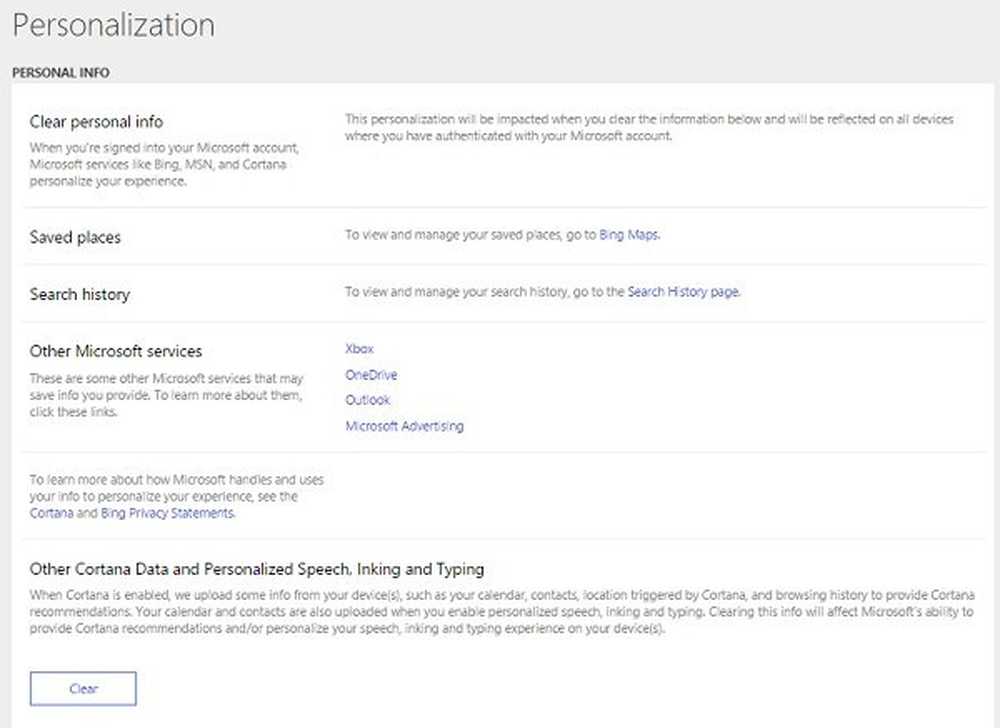Open the Bing Maps link
Image resolution: width=1000 pixels, height=728 pixels.
[629, 236]
